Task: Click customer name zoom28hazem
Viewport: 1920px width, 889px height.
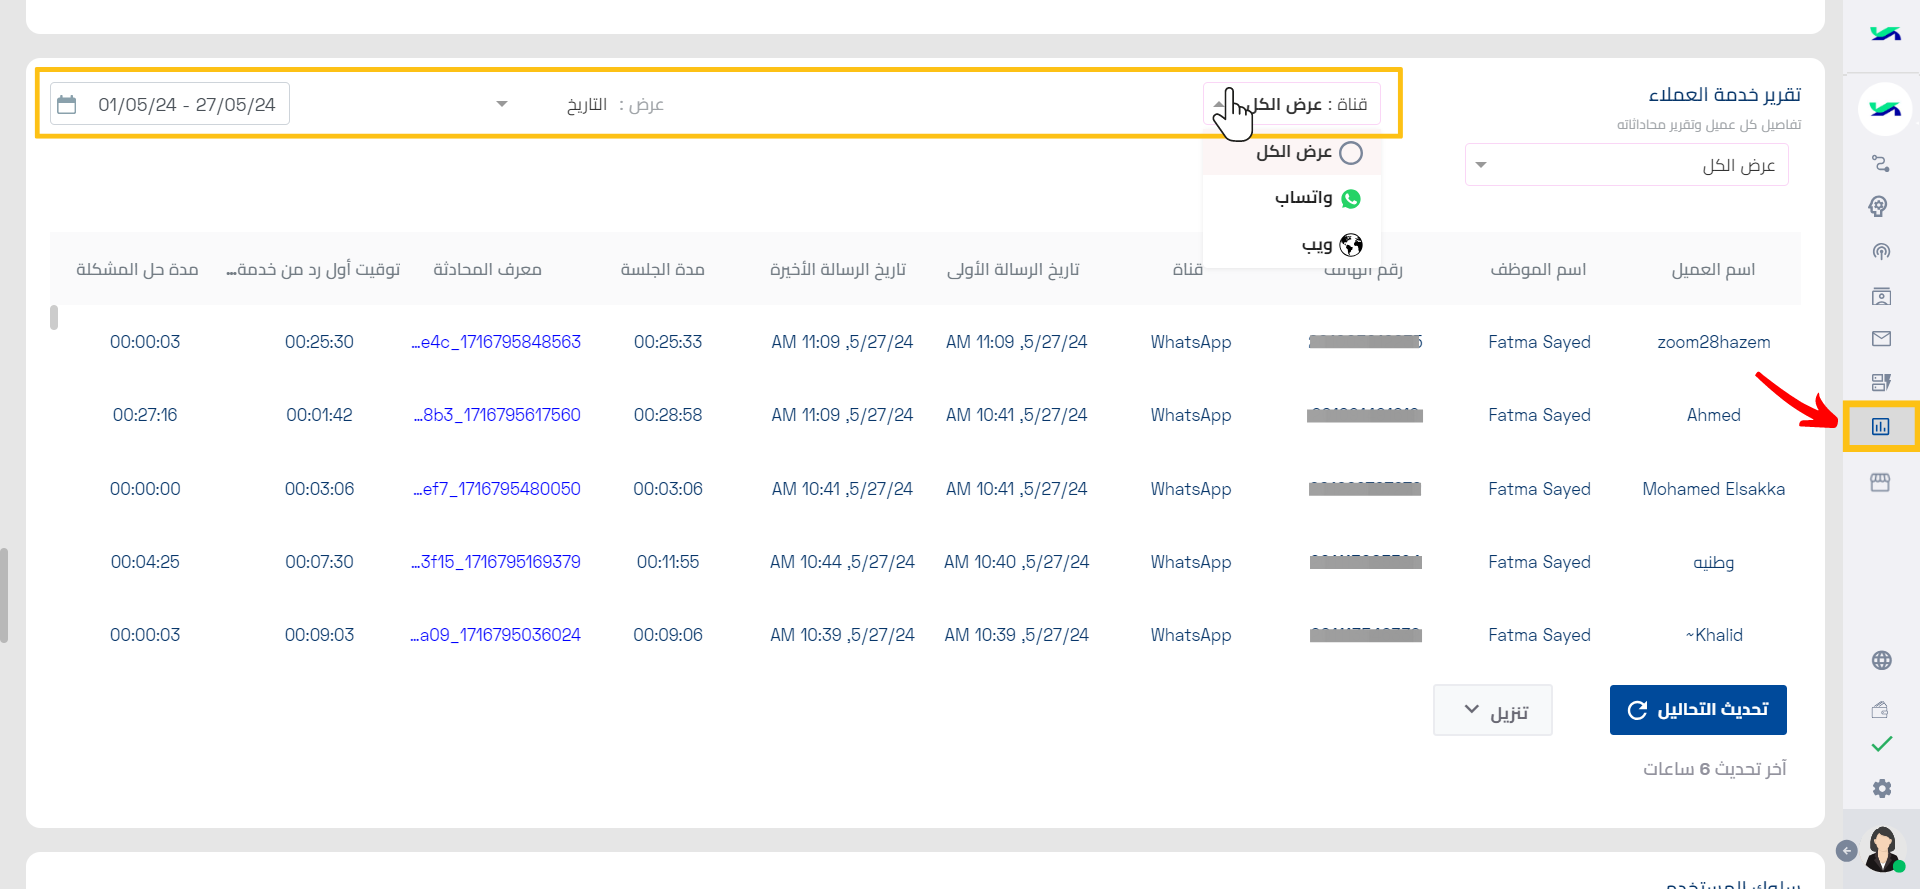Action: coord(1714,342)
